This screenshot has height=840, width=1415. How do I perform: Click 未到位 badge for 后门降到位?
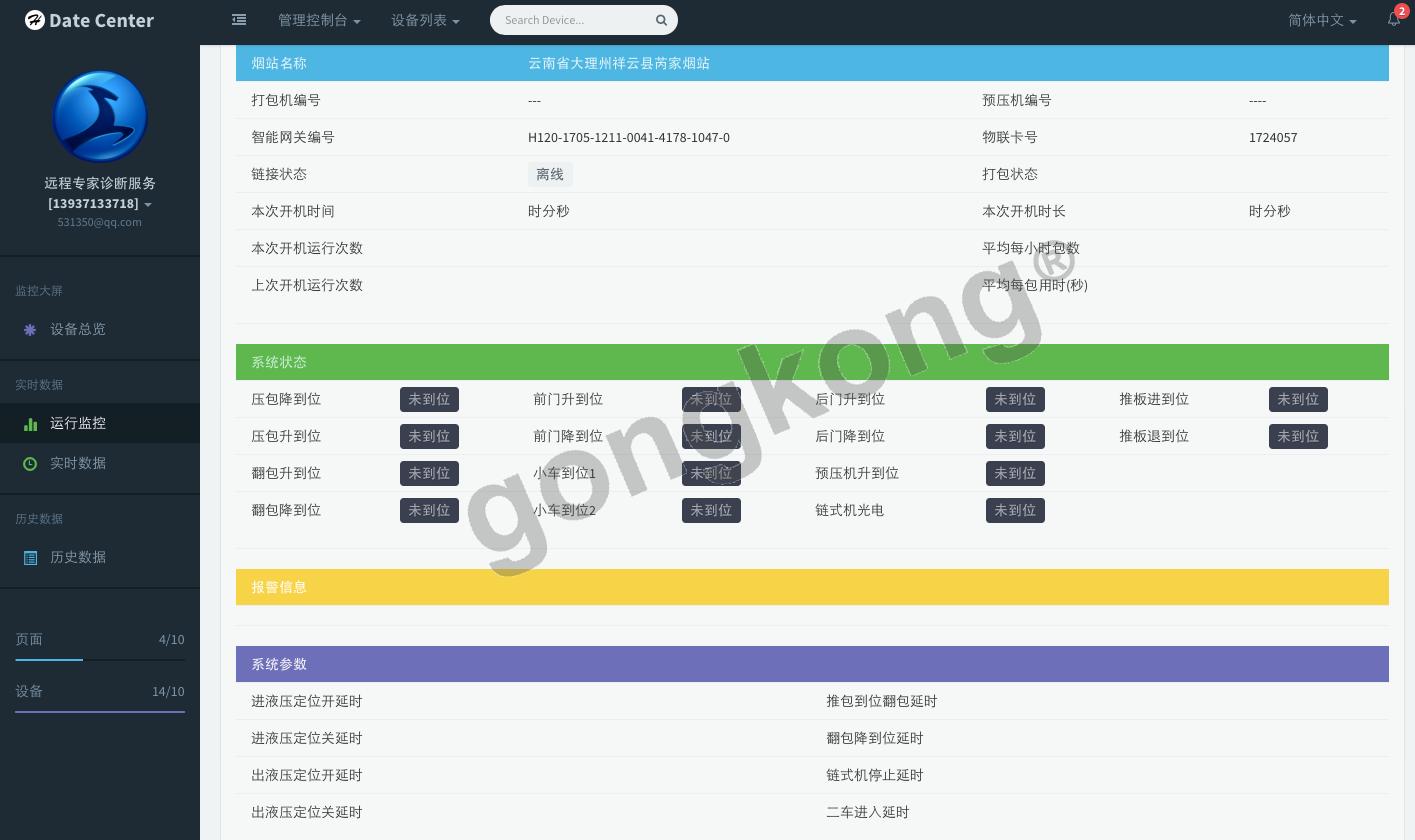1015,436
